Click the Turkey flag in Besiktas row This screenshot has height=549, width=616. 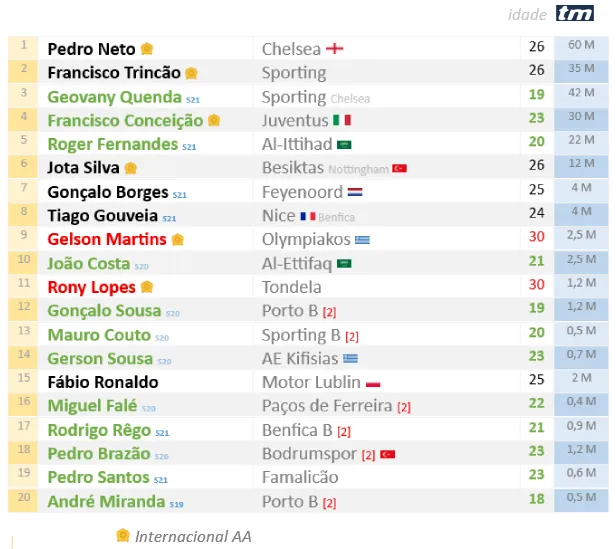[400, 169]
